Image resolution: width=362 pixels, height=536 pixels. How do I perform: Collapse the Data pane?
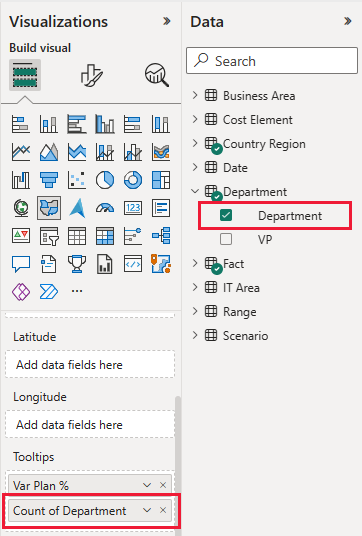point(347,21)
